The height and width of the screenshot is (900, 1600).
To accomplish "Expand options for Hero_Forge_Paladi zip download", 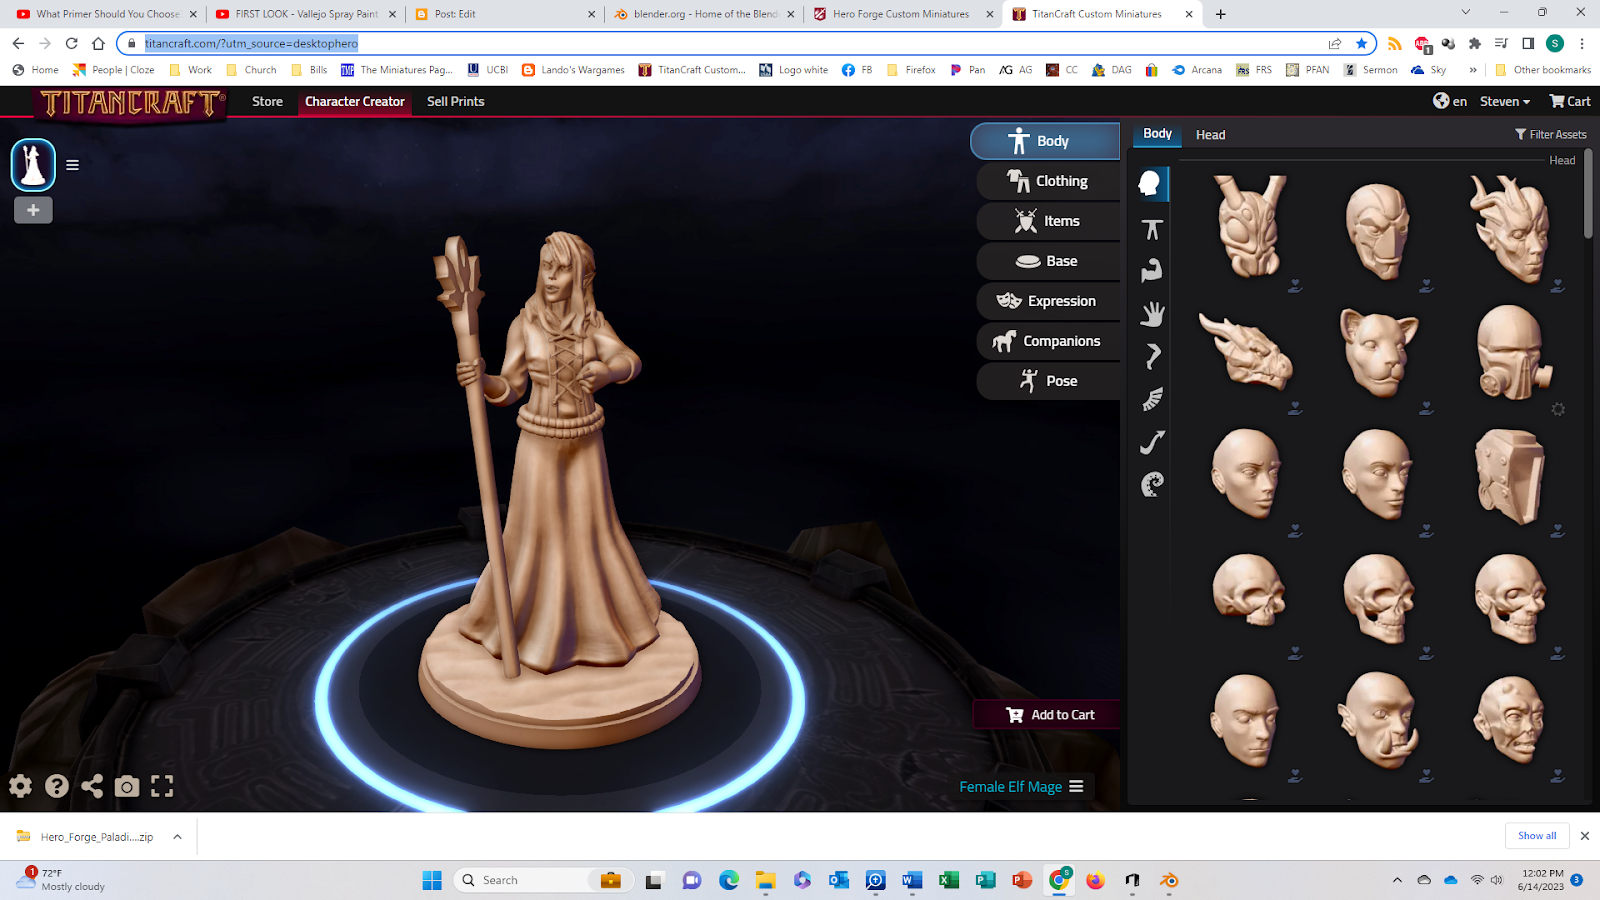I will click(177, 837).
